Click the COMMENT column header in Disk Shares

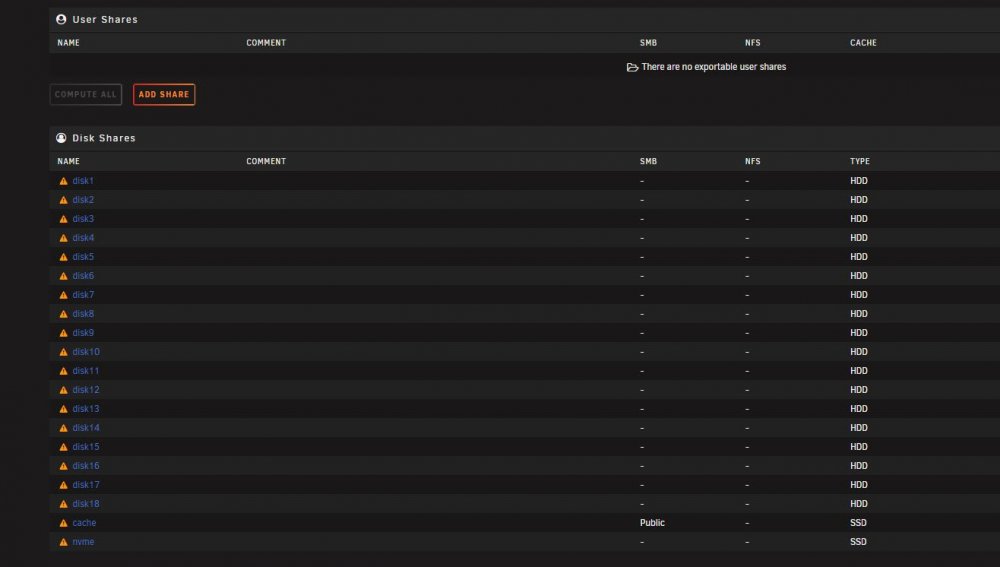[266, 161]
